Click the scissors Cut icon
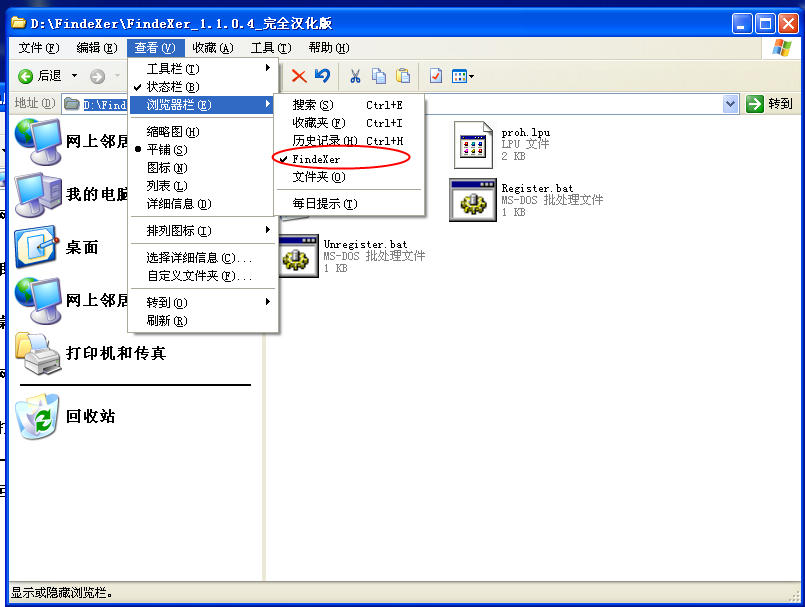 (x=355, y=77)
